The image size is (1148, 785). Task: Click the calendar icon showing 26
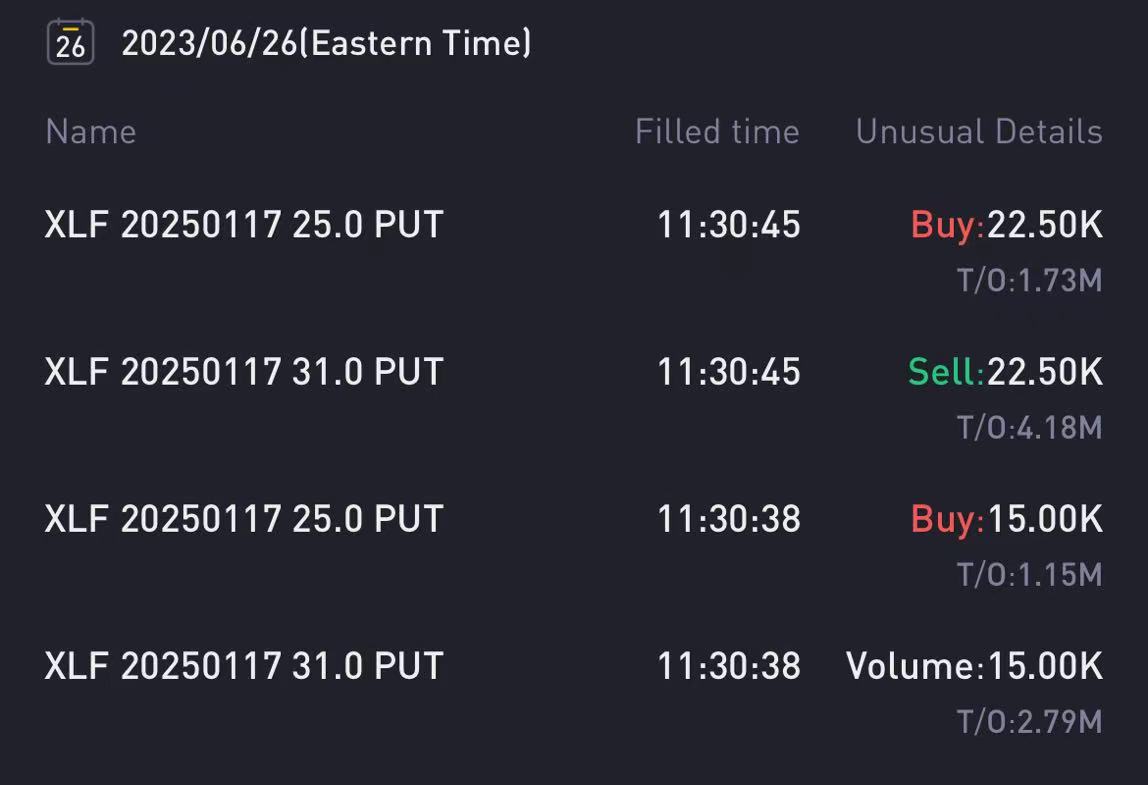coord(70,42)
